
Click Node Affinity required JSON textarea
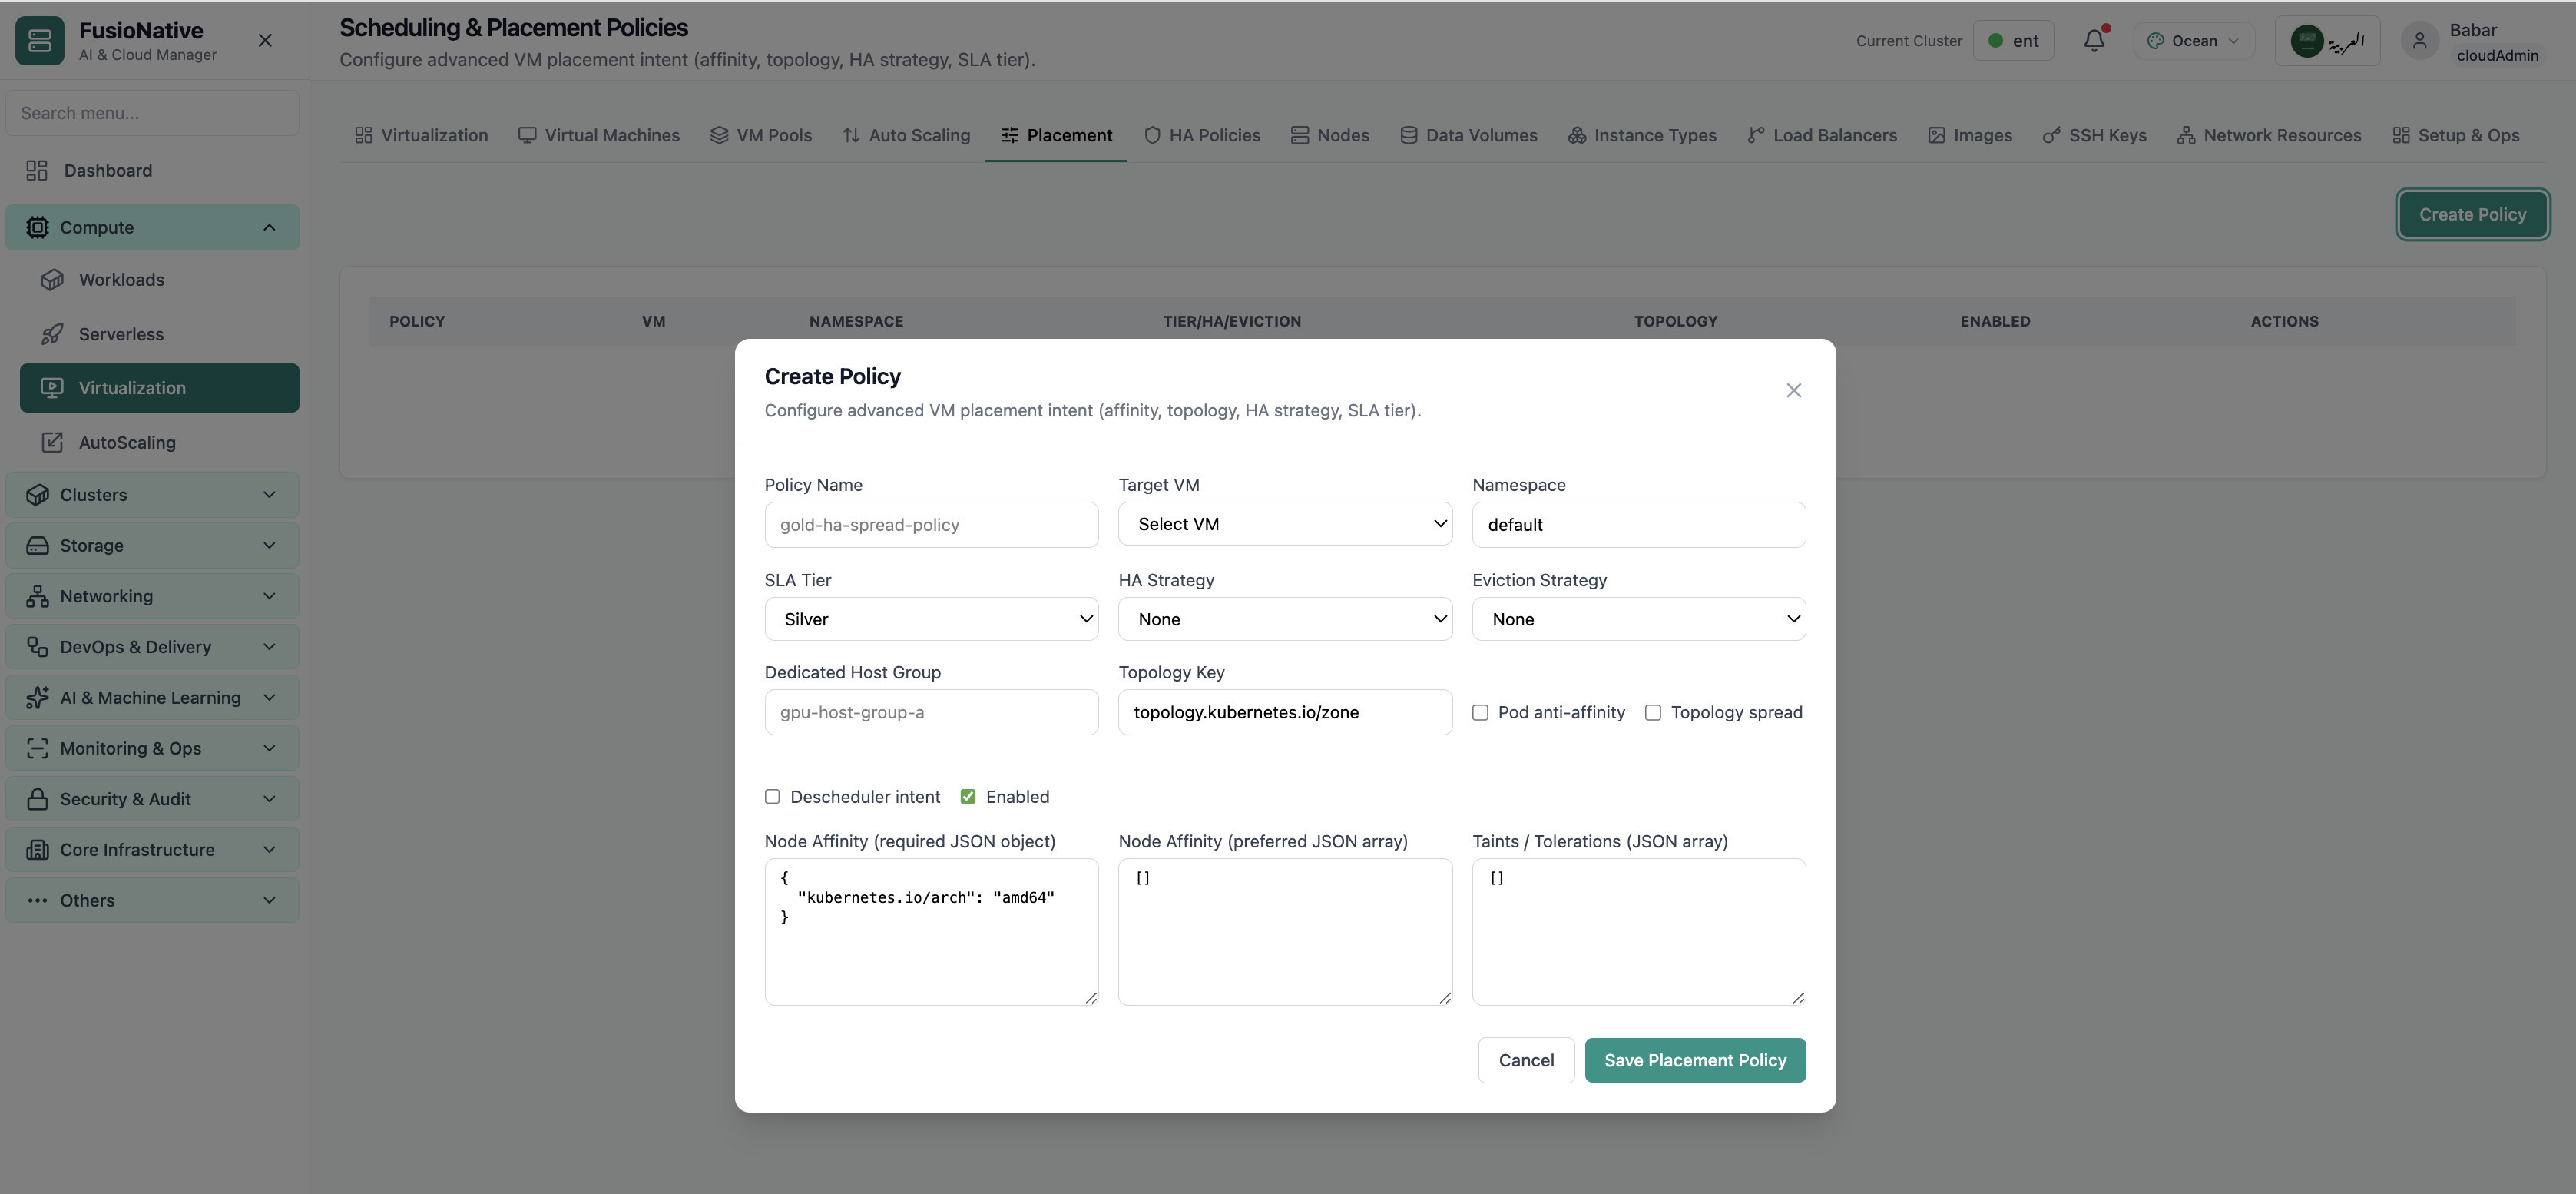click(x=931, y=932)
